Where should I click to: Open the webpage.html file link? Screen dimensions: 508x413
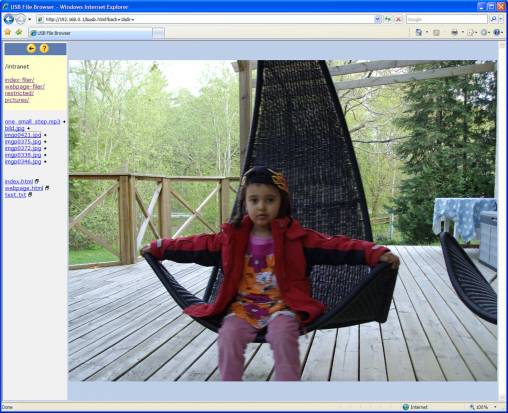[x=24, y=188]
